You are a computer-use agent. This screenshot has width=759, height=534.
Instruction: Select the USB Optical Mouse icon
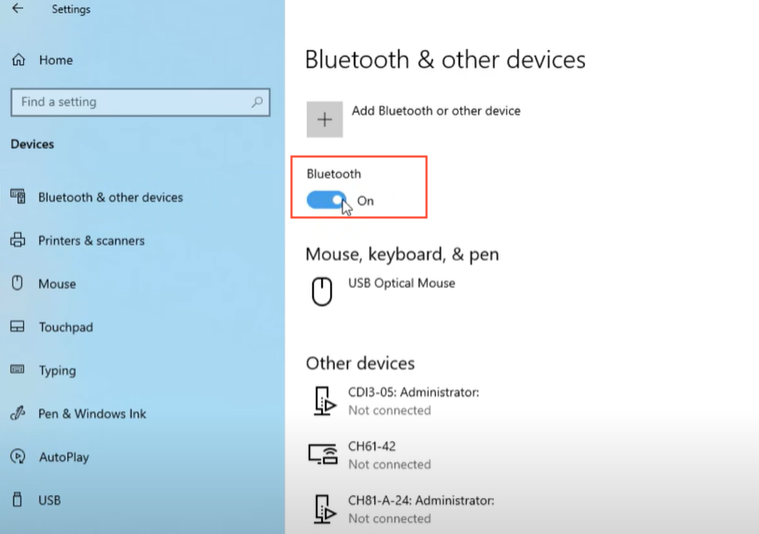pyautogui.click(x=322, y=291)
